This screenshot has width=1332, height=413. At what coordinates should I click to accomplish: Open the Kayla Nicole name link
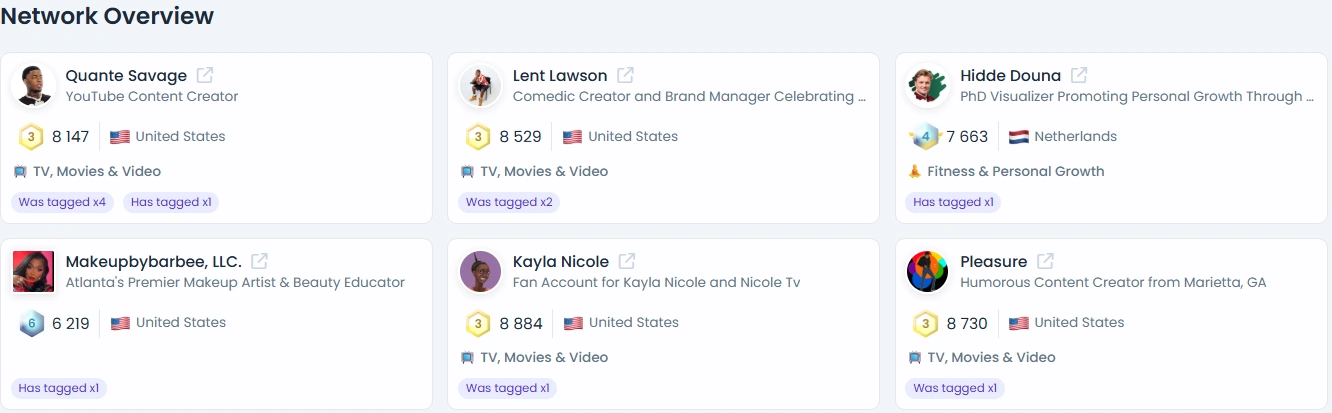coord(560,261)
